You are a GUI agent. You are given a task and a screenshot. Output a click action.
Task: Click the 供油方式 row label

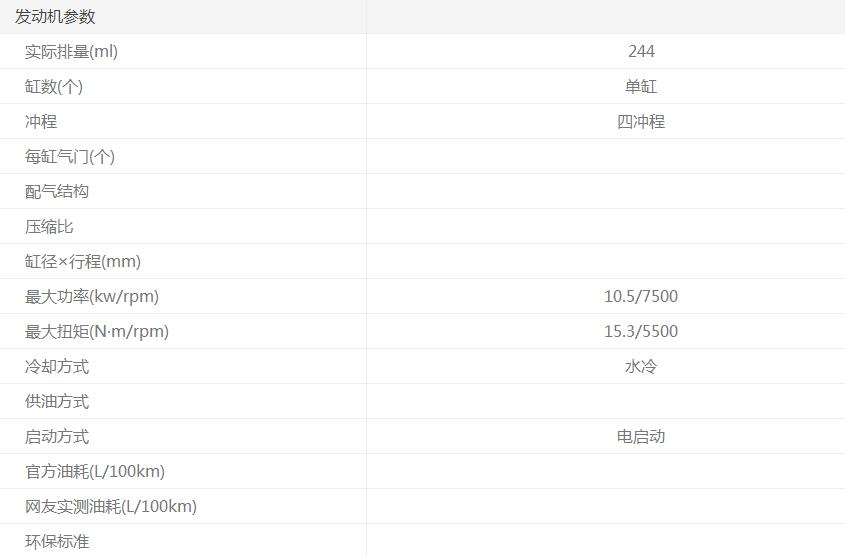[x=57, y=402]
